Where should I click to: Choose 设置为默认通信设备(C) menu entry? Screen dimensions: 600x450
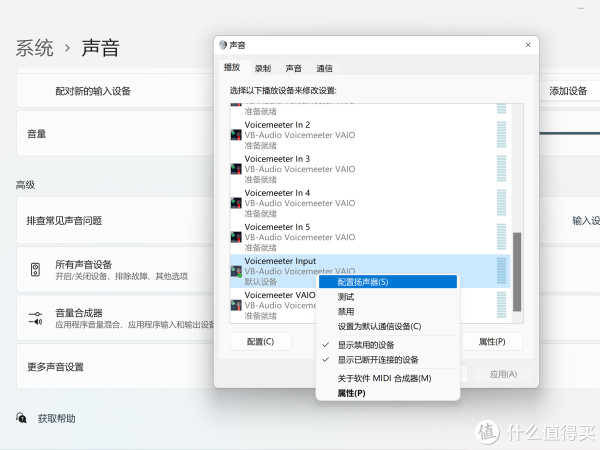[x=379, y=326]
